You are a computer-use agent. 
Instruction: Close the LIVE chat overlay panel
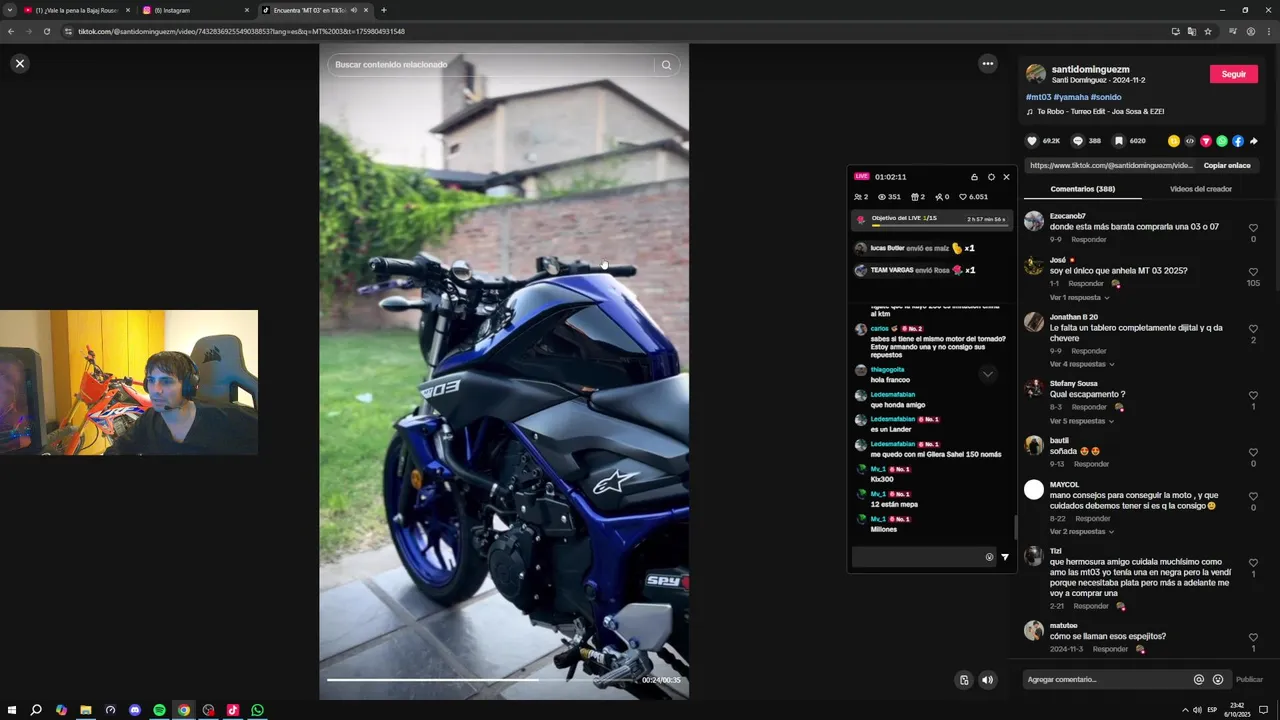[1006, 177]
